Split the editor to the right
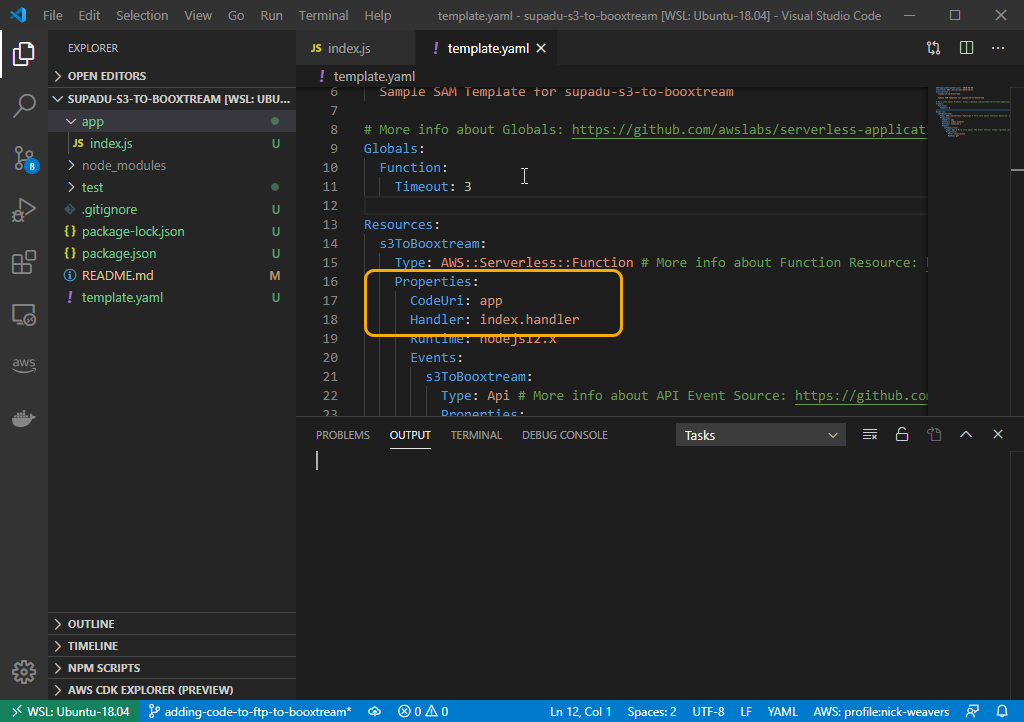Image resolution: width=1024 pixels, height=722 pixels. point(966,48)
